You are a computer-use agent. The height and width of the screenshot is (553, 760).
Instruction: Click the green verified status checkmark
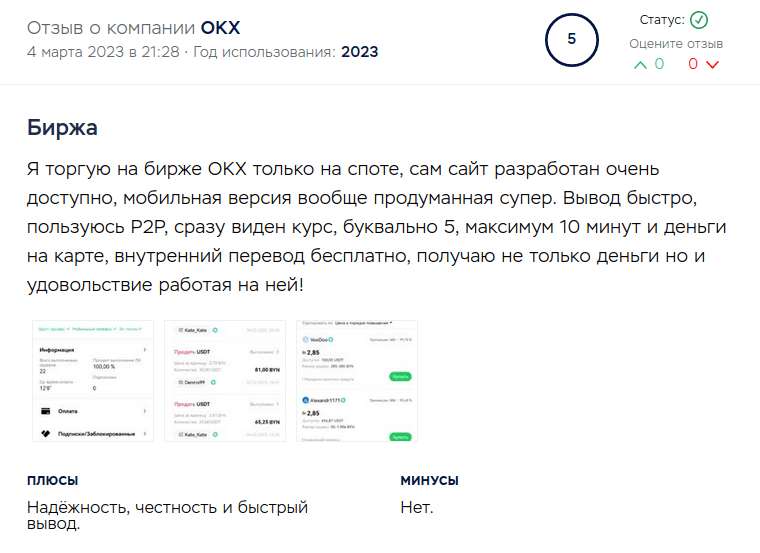[x=699, y=21]
